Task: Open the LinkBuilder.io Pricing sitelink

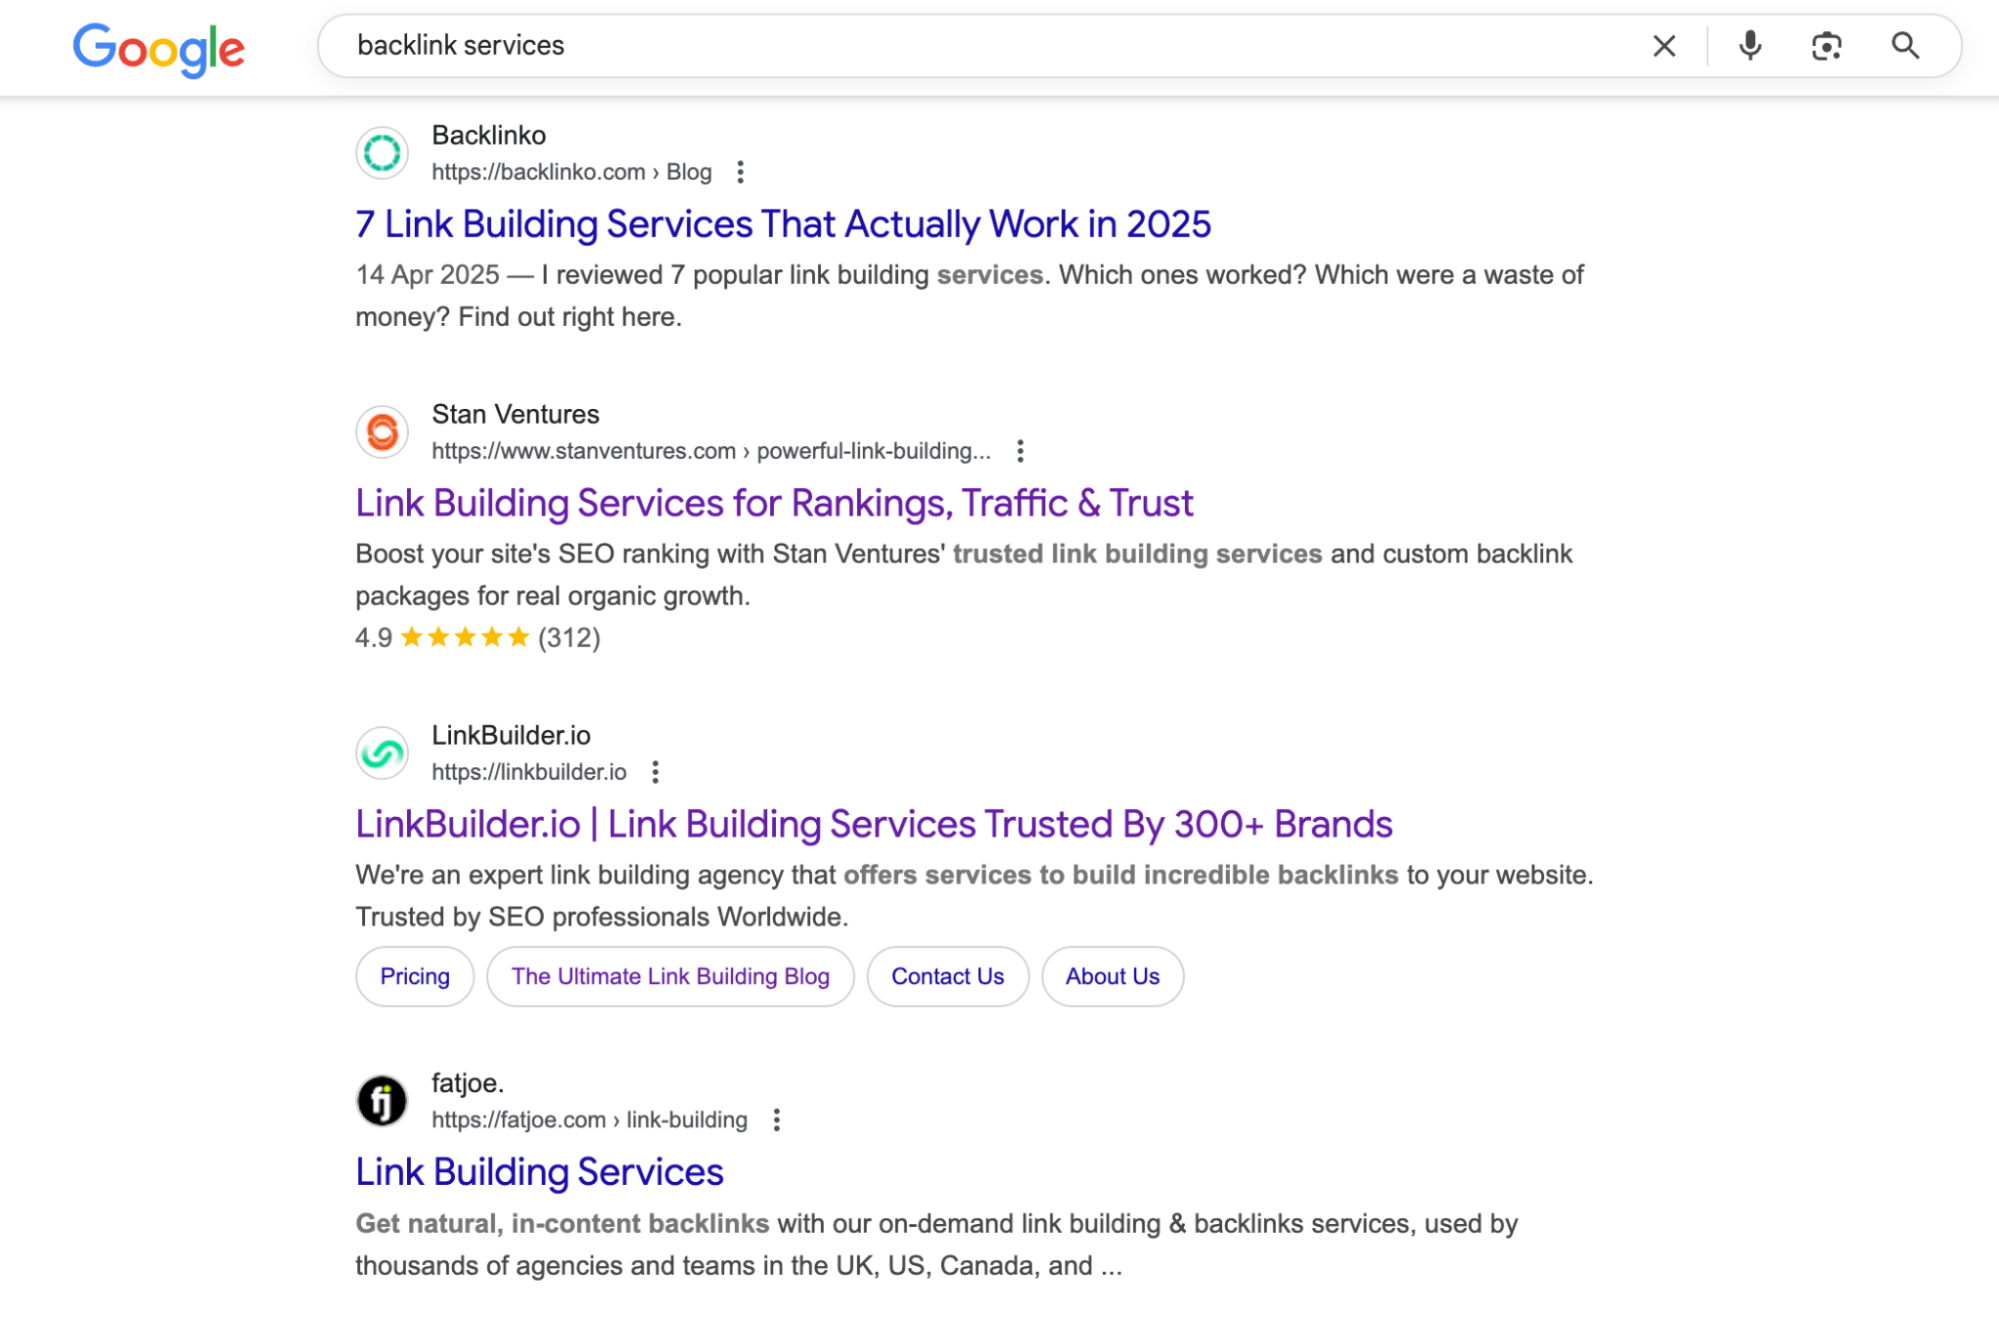Action: 414,976
